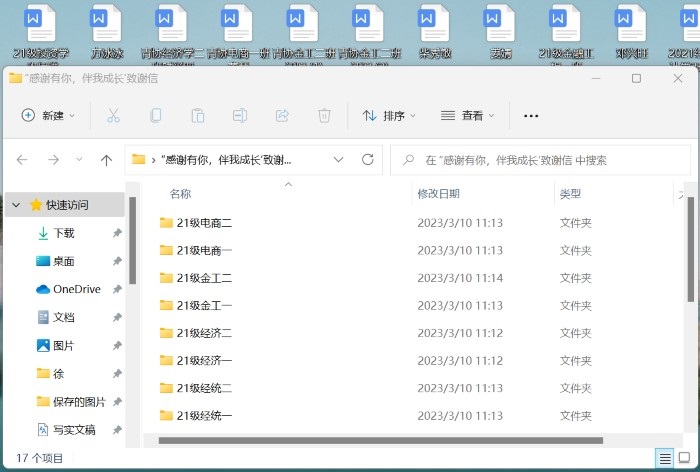Open the 查看 (View) menu
The height and width of the screenshot is (472, 700).
[x=467, y=116]
